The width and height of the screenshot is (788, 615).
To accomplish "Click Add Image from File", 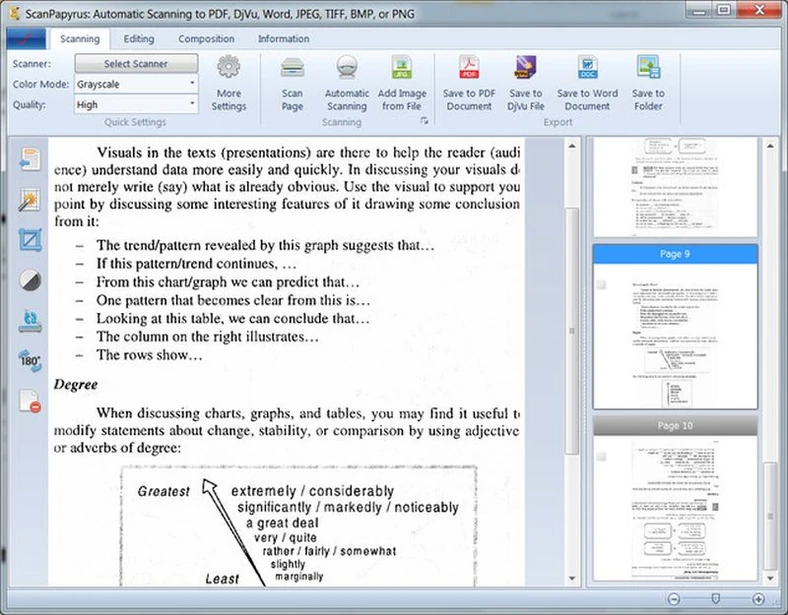I will click(x=400, y=70).
